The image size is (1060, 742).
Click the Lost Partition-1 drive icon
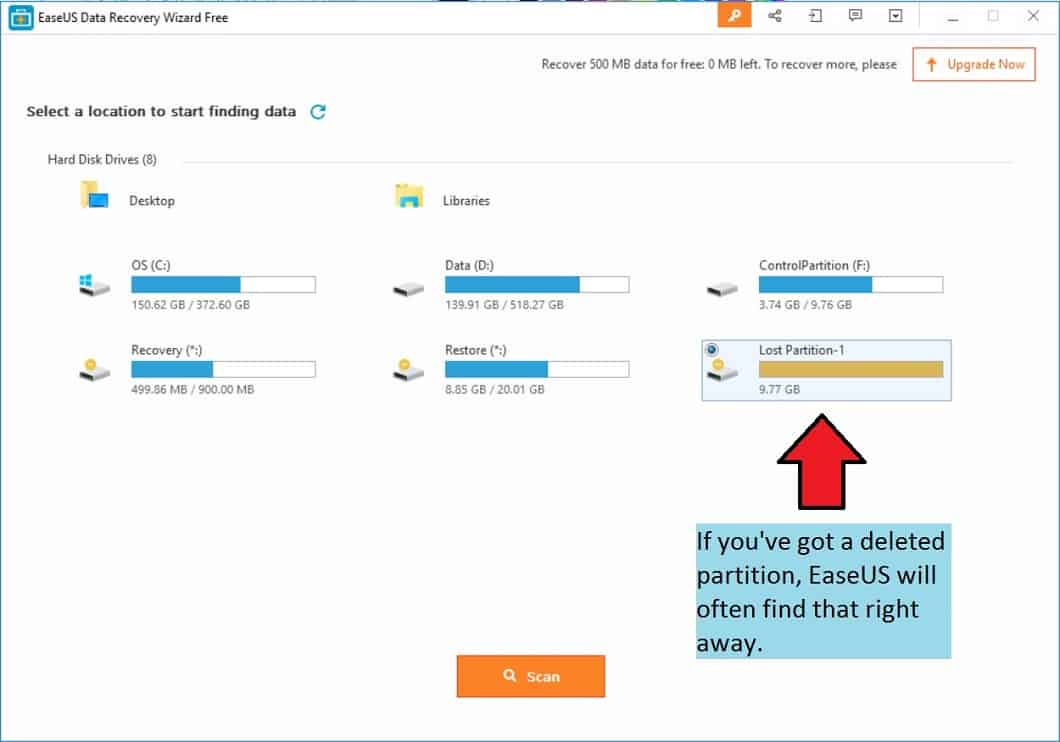tap(722, 370)
